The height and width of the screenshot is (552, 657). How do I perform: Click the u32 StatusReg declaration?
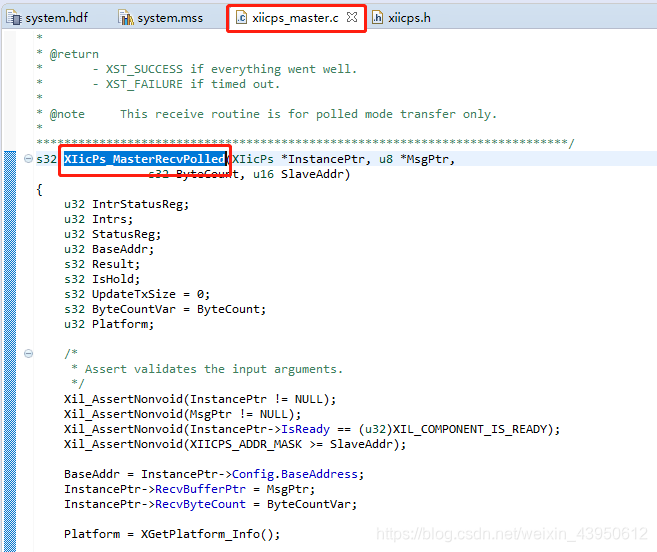pyautogui.click(x=112, y=234)
